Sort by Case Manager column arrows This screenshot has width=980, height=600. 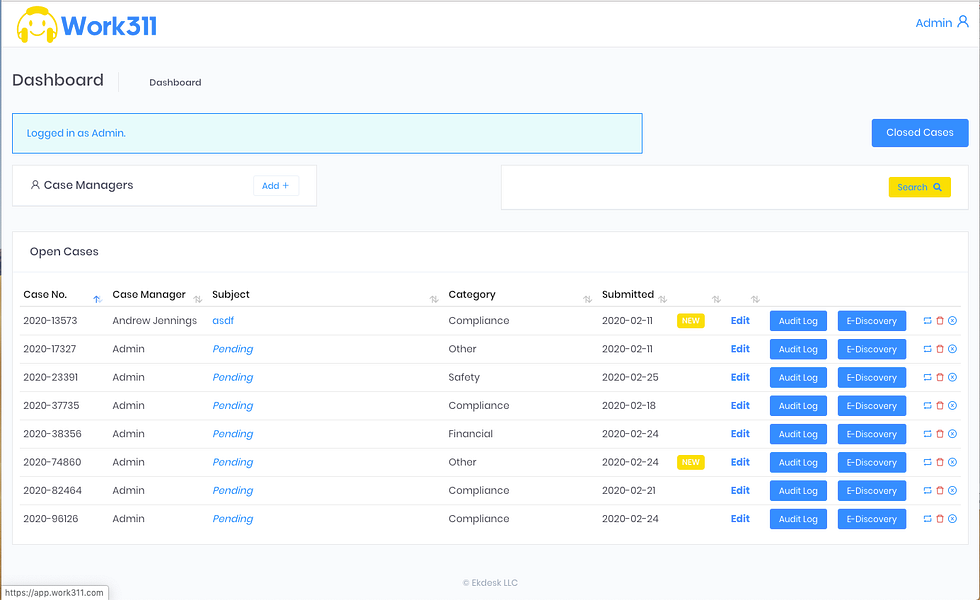coord(198,299)
